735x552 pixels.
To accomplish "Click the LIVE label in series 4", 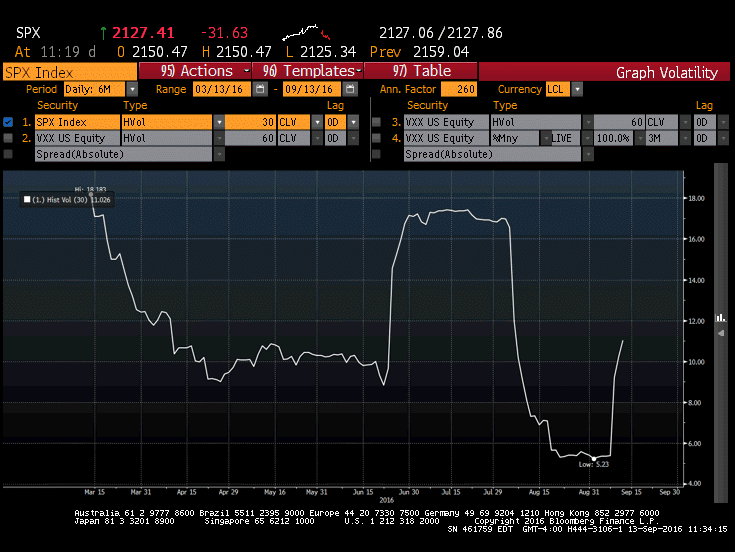I will coord(561,138).
